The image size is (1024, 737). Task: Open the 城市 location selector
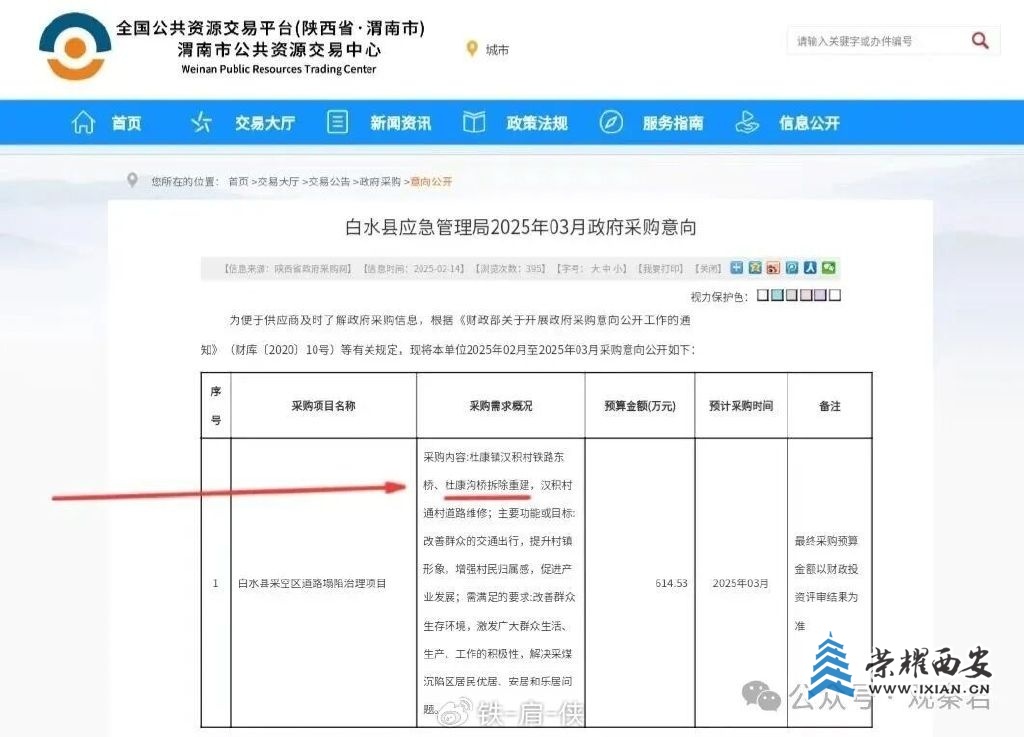pyautogui.click(x=488, y=50)
